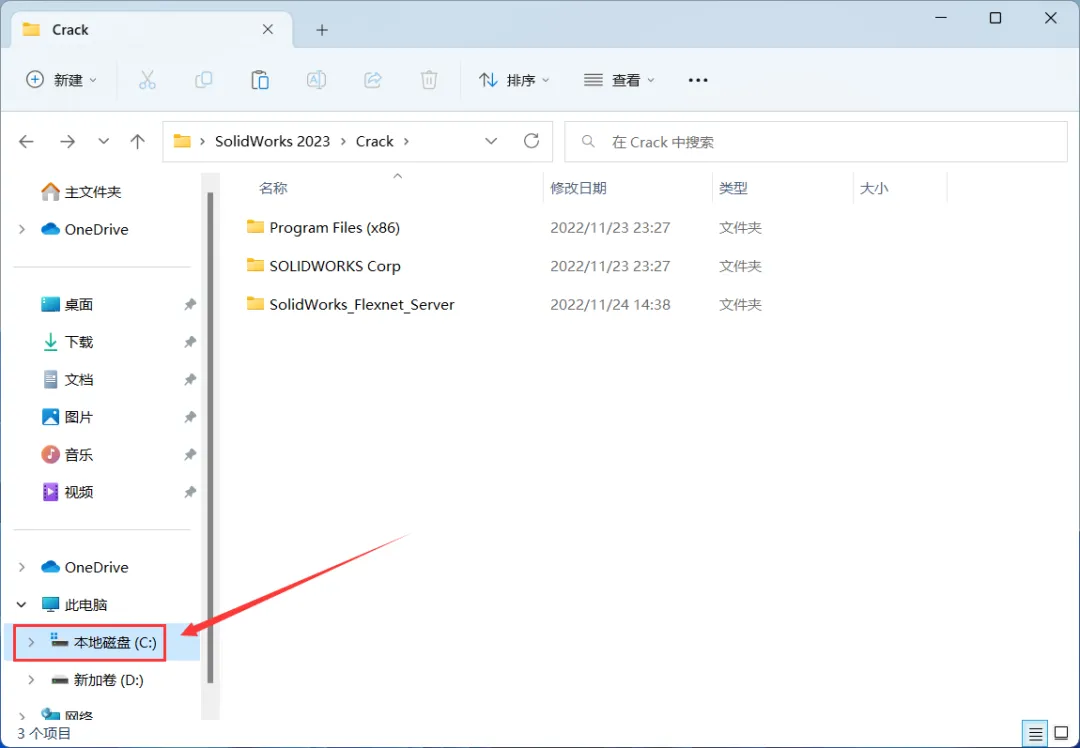Click the Copy icon in toolbar

click(203, 80)
